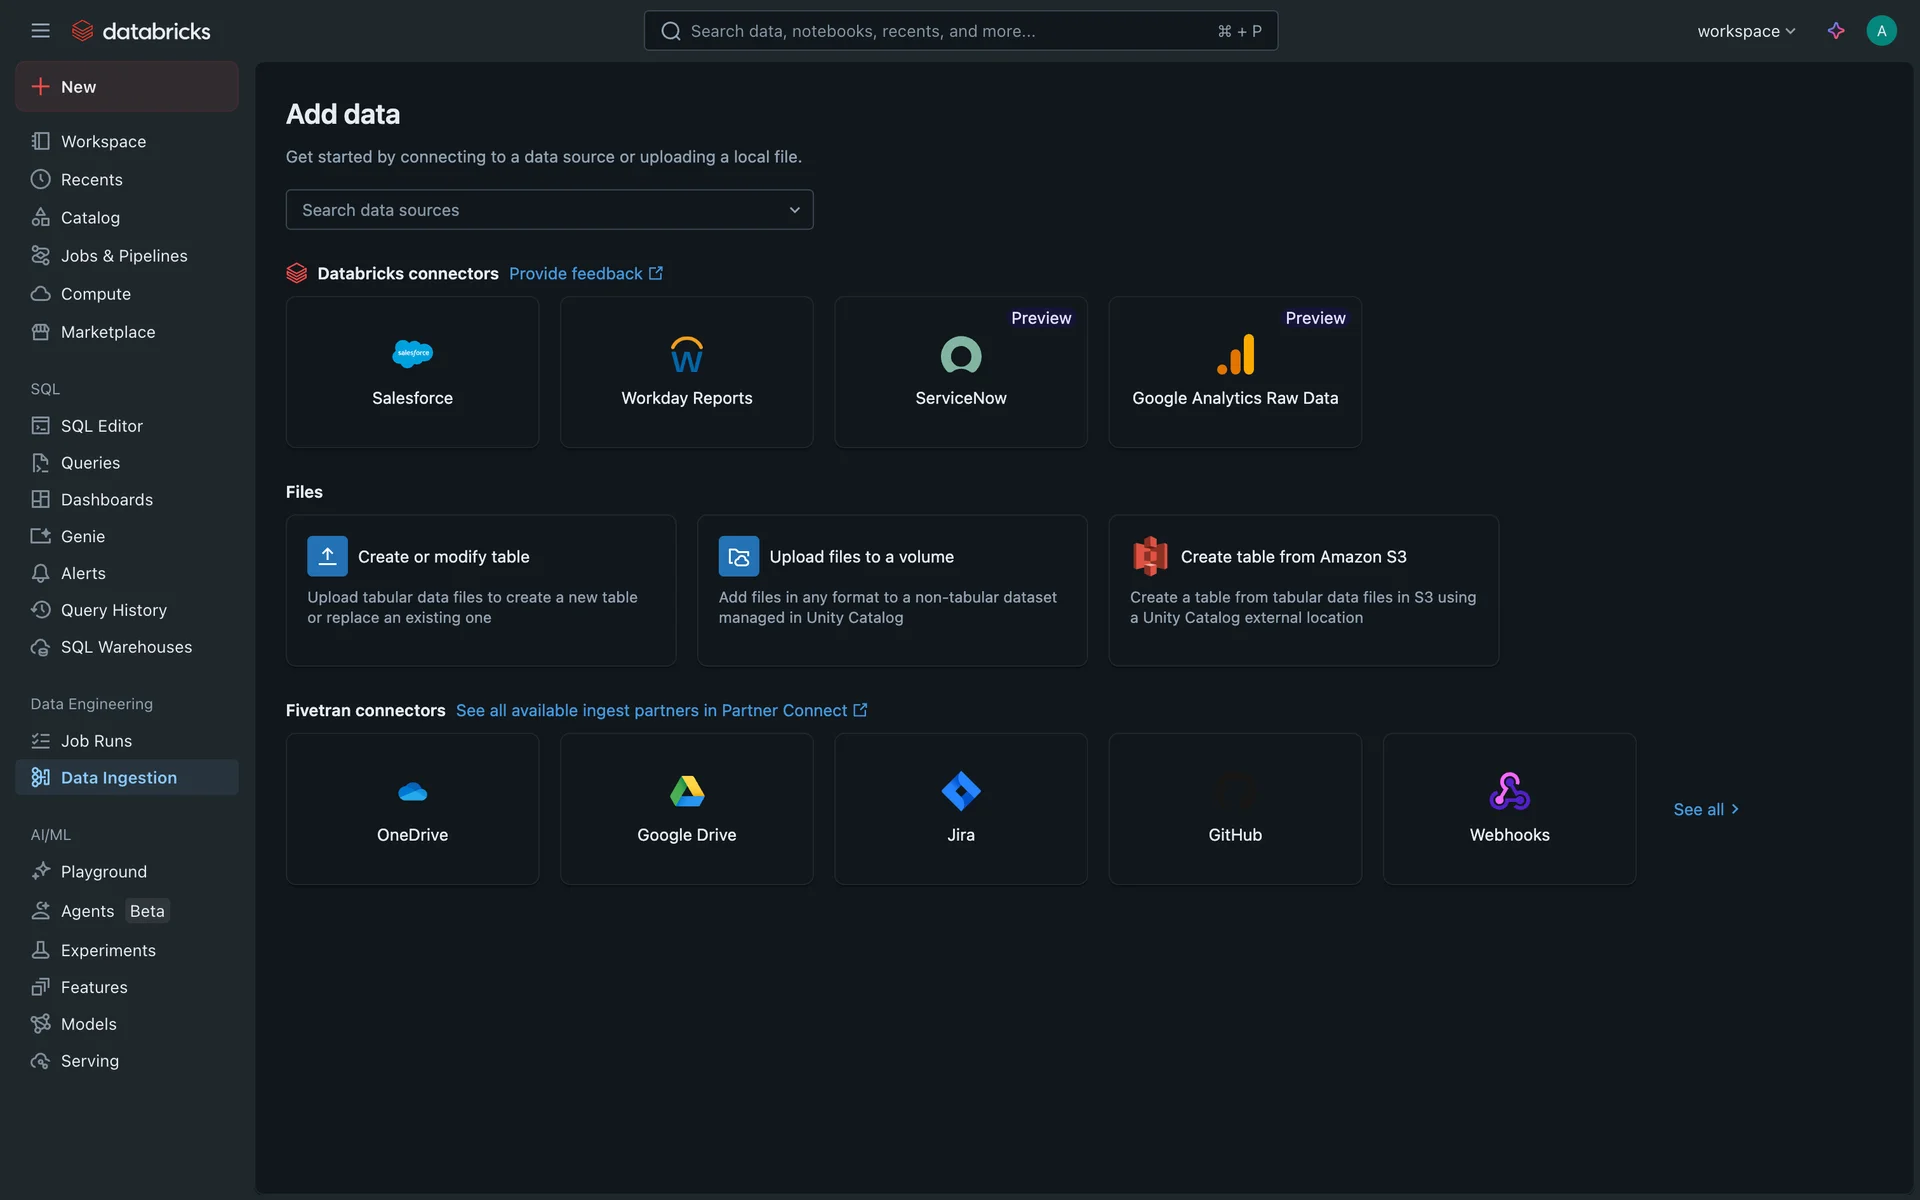Open the Databricks Assistant sparkle icon
The width and height of the screenshot is (1920, 1200).
tap(1835, 31)
